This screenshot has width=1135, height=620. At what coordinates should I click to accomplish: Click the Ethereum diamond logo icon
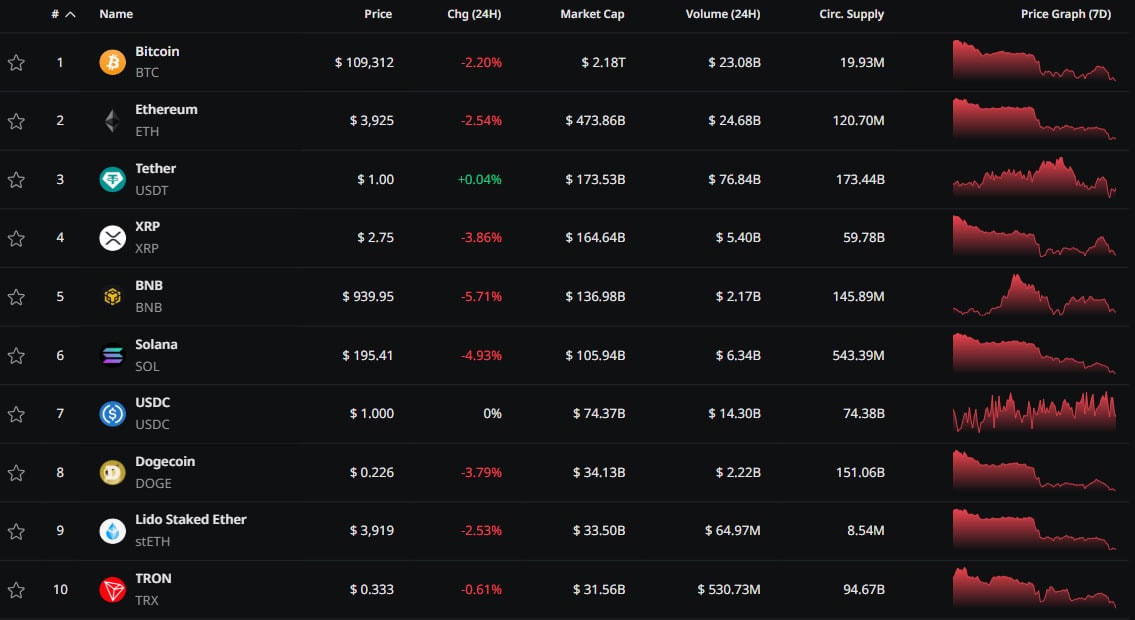[x=113, y=121]
